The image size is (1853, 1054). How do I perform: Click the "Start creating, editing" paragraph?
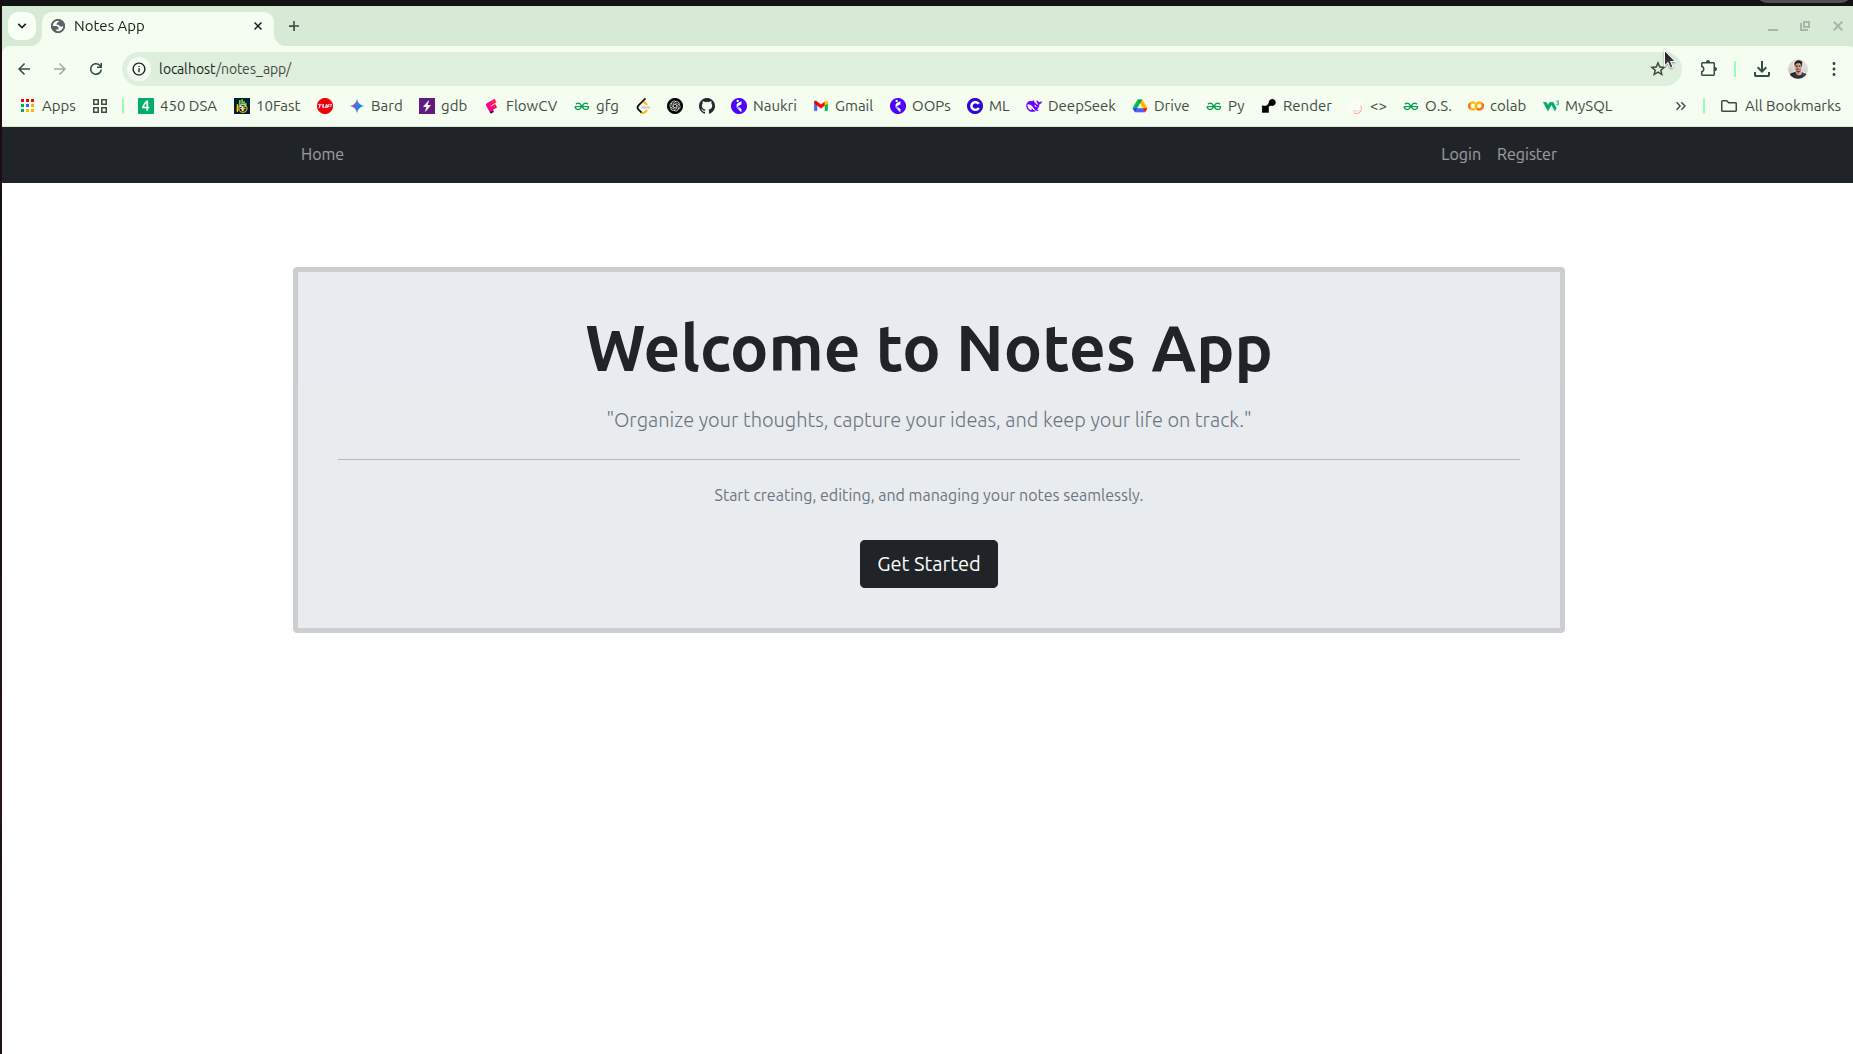(929, 495)
